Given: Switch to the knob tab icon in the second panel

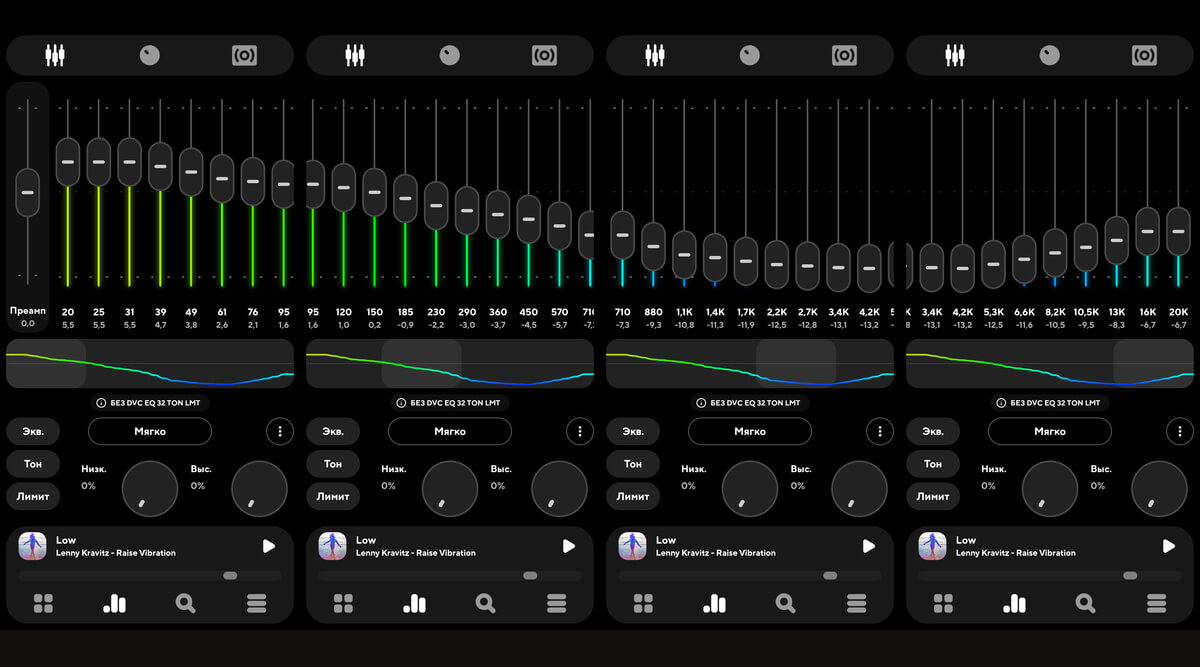Looking at the screenshot, I should [450, 55].
